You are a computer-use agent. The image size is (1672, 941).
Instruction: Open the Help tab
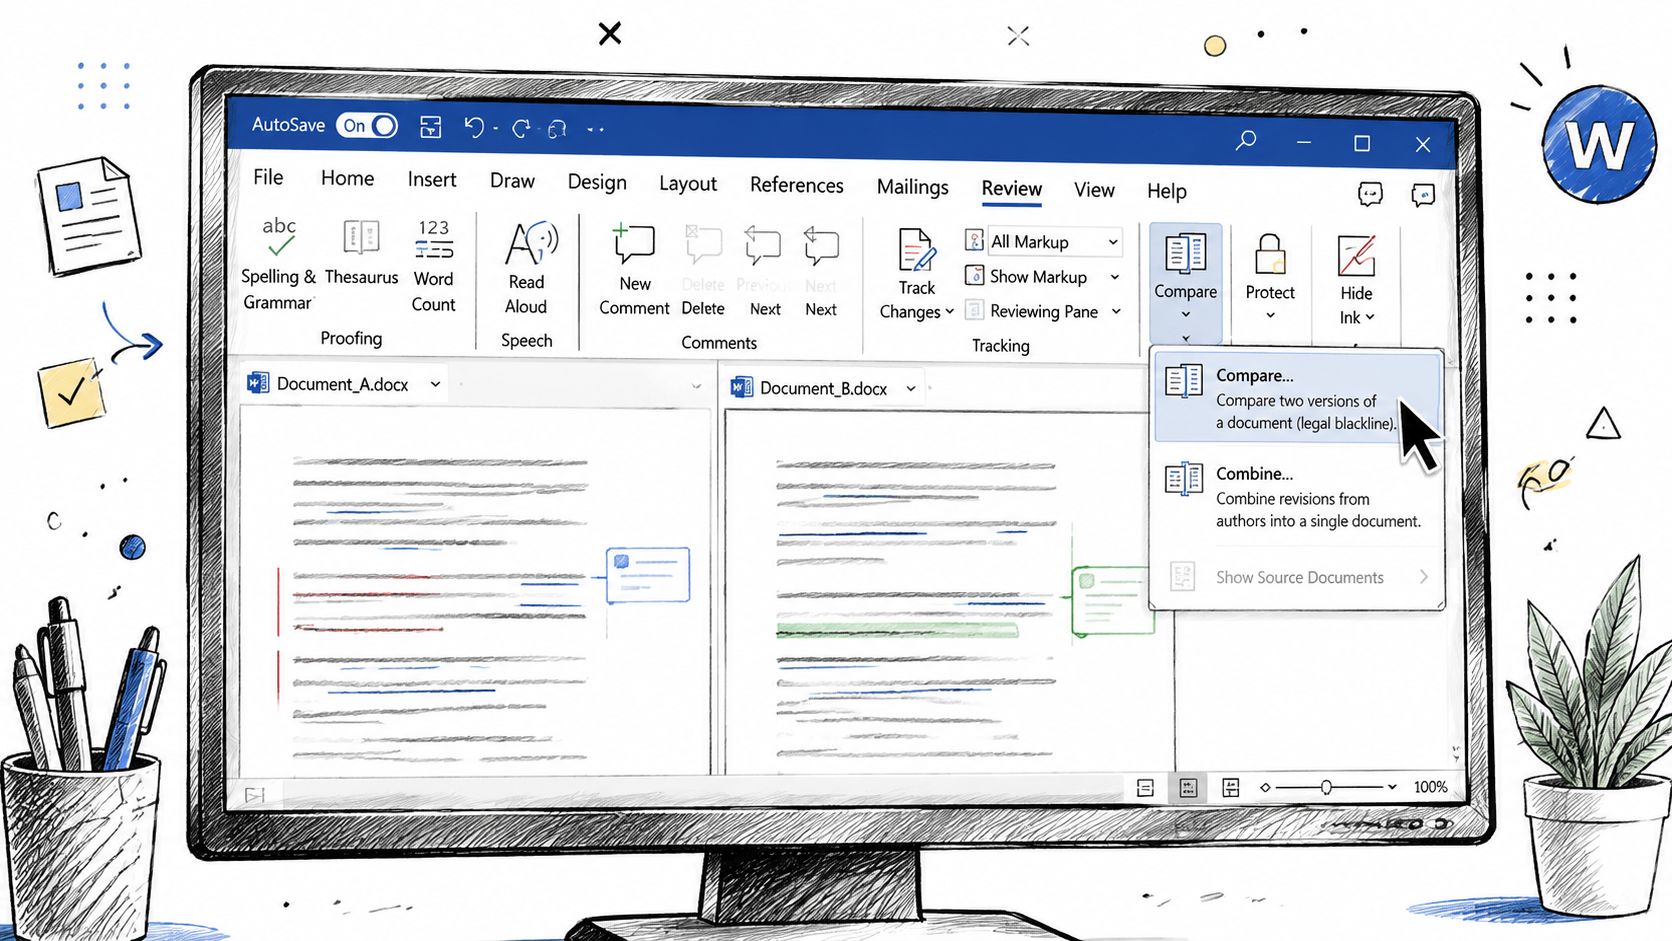click(1166, 191)
